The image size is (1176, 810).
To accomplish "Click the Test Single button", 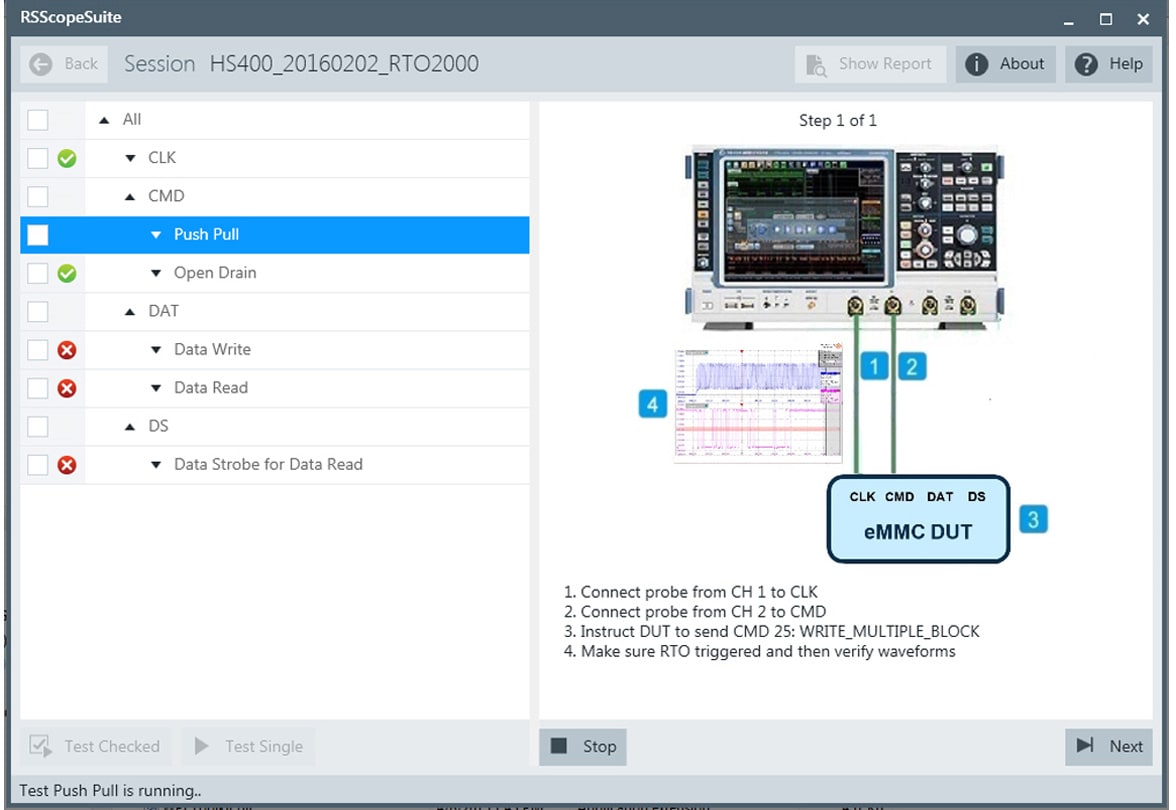I will point(250,746).
